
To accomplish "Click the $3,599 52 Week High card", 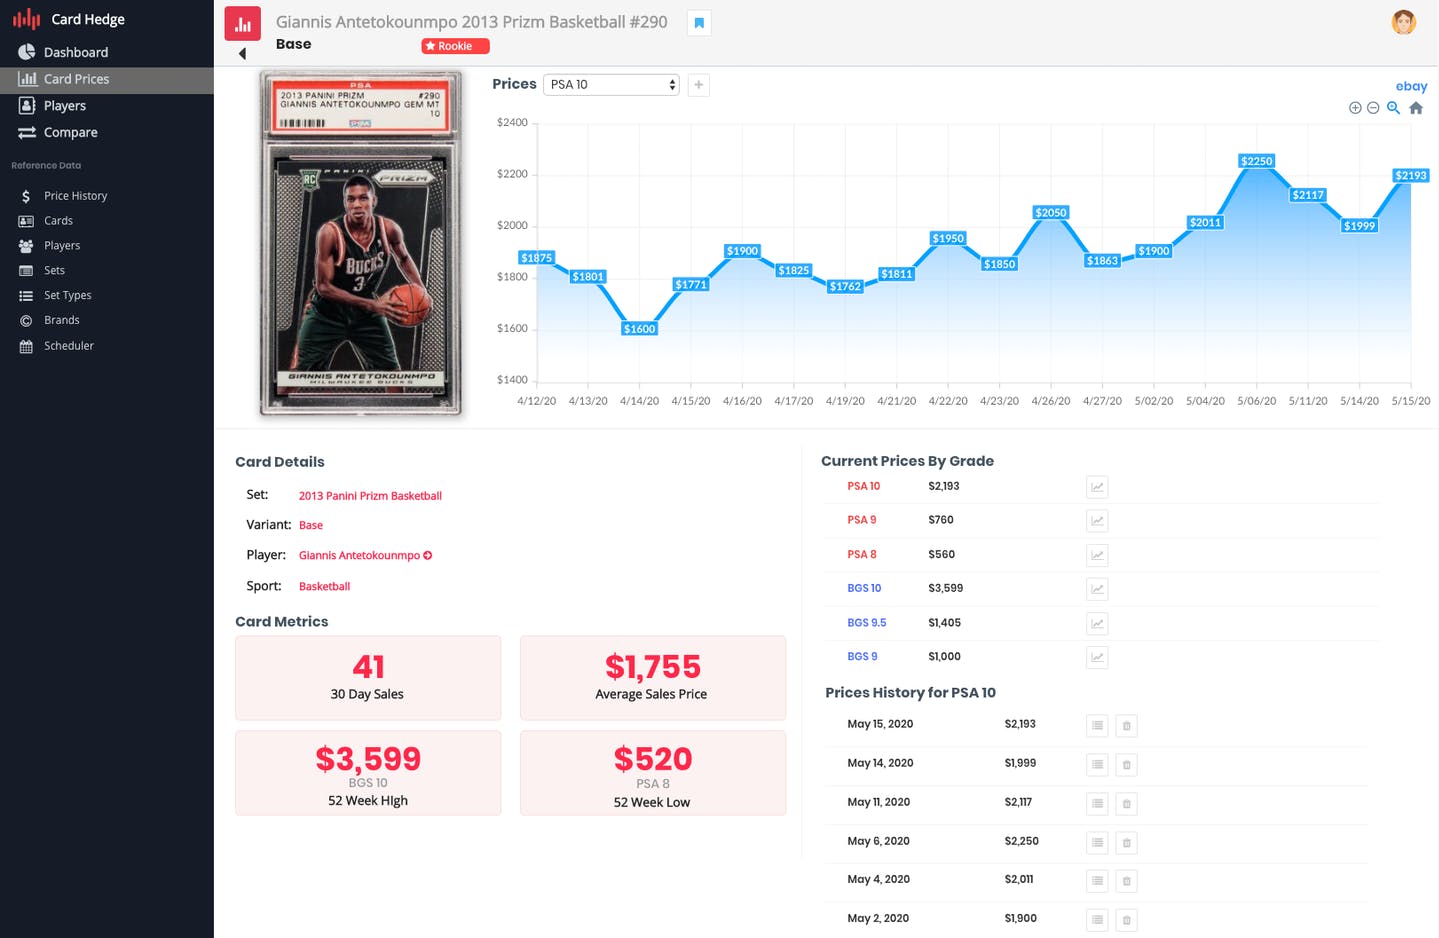I will pyautogui.click(x=368, y=773).
